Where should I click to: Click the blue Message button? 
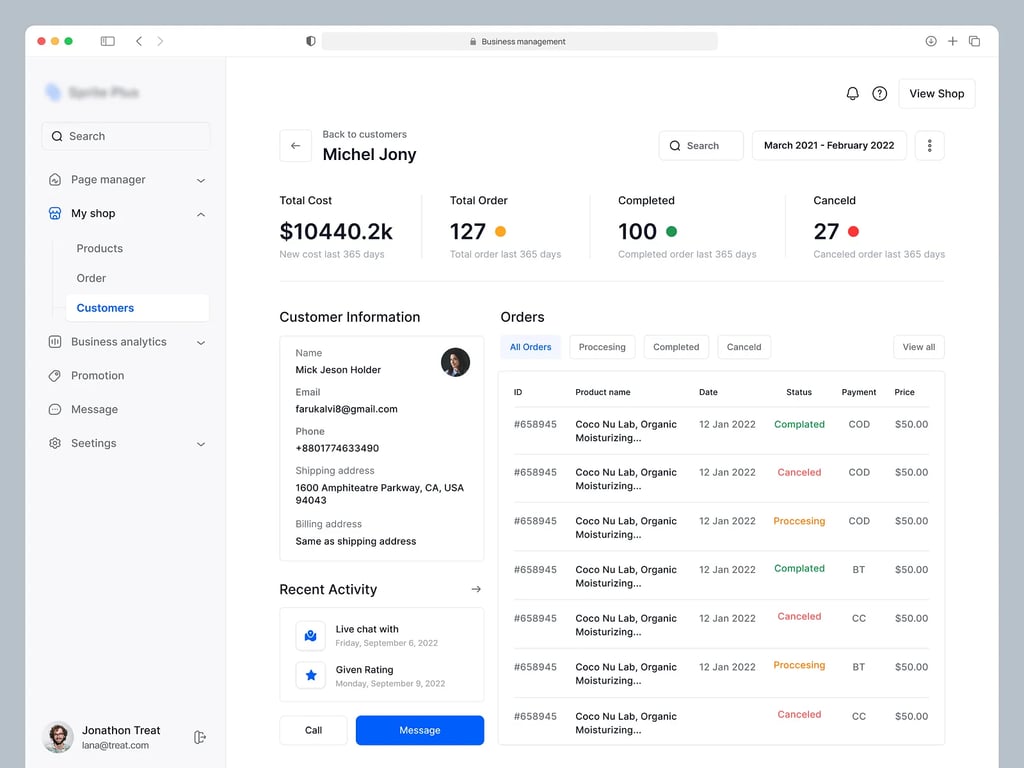(x=419, y=730)
